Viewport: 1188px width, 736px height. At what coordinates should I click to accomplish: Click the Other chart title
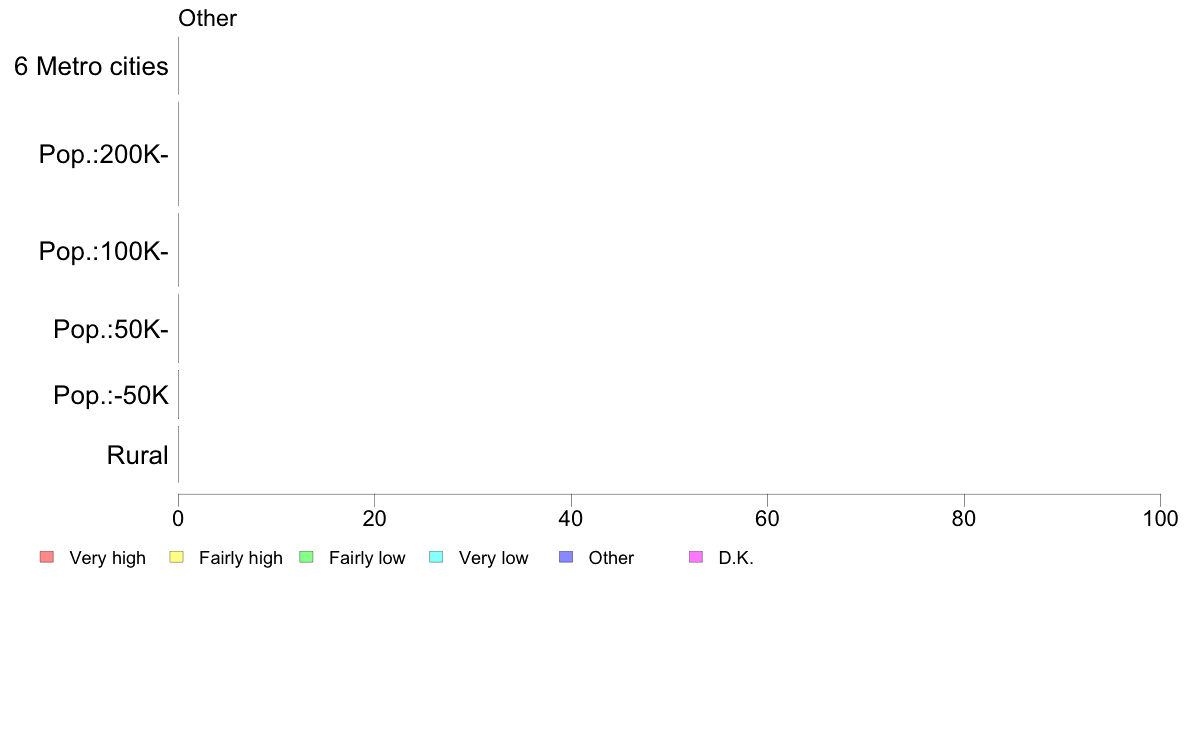(x=208, y=18)
